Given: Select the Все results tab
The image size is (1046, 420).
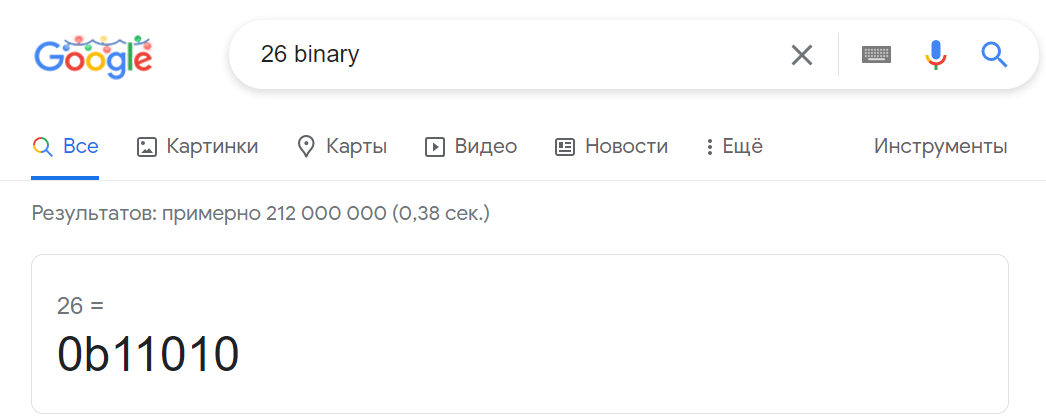Looking at the screenshot, I should click(x=66, y=147).
